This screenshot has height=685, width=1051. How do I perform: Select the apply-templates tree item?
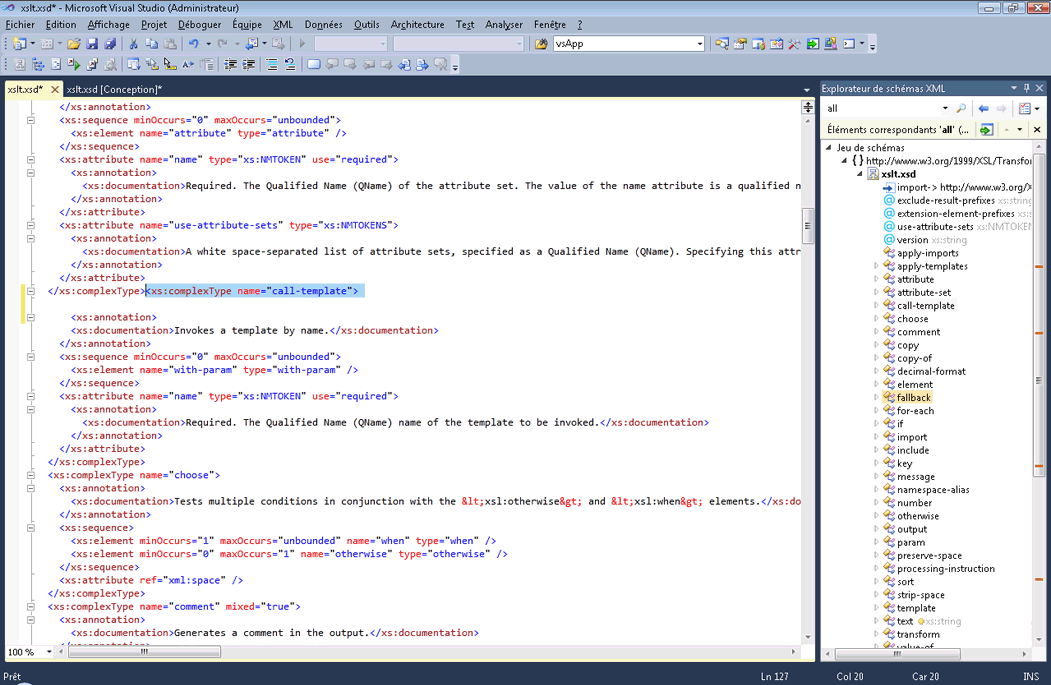pyautogui.click(x=932, y=266)
